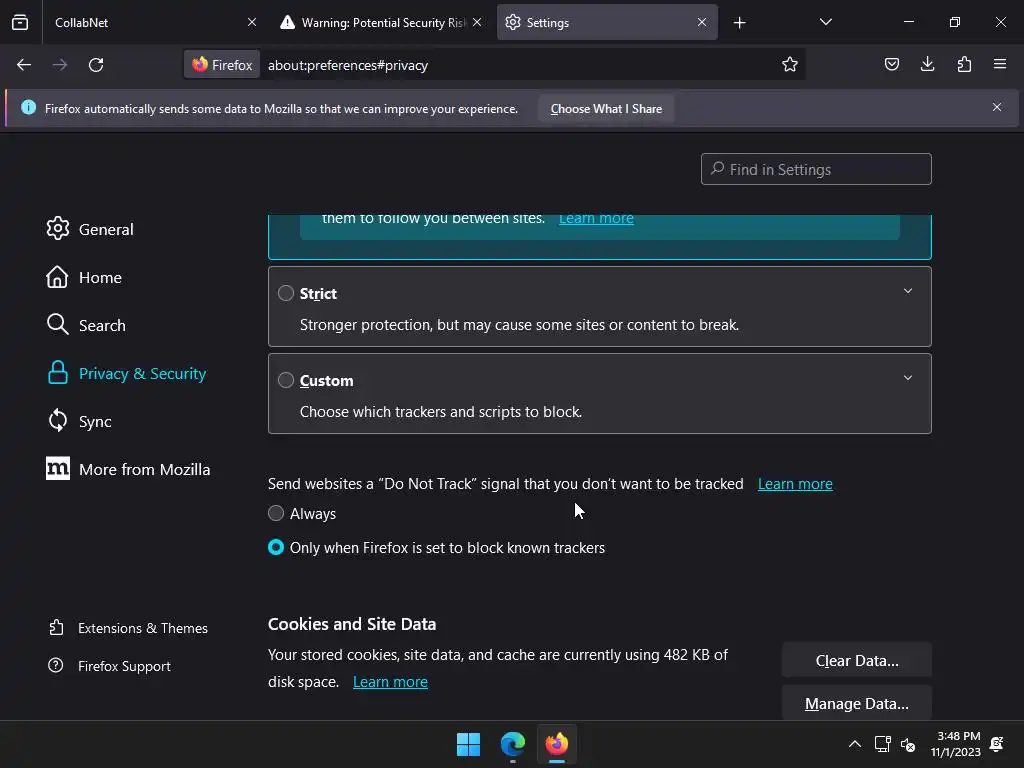Switch to the CollabNet tab

coord(153,22)
